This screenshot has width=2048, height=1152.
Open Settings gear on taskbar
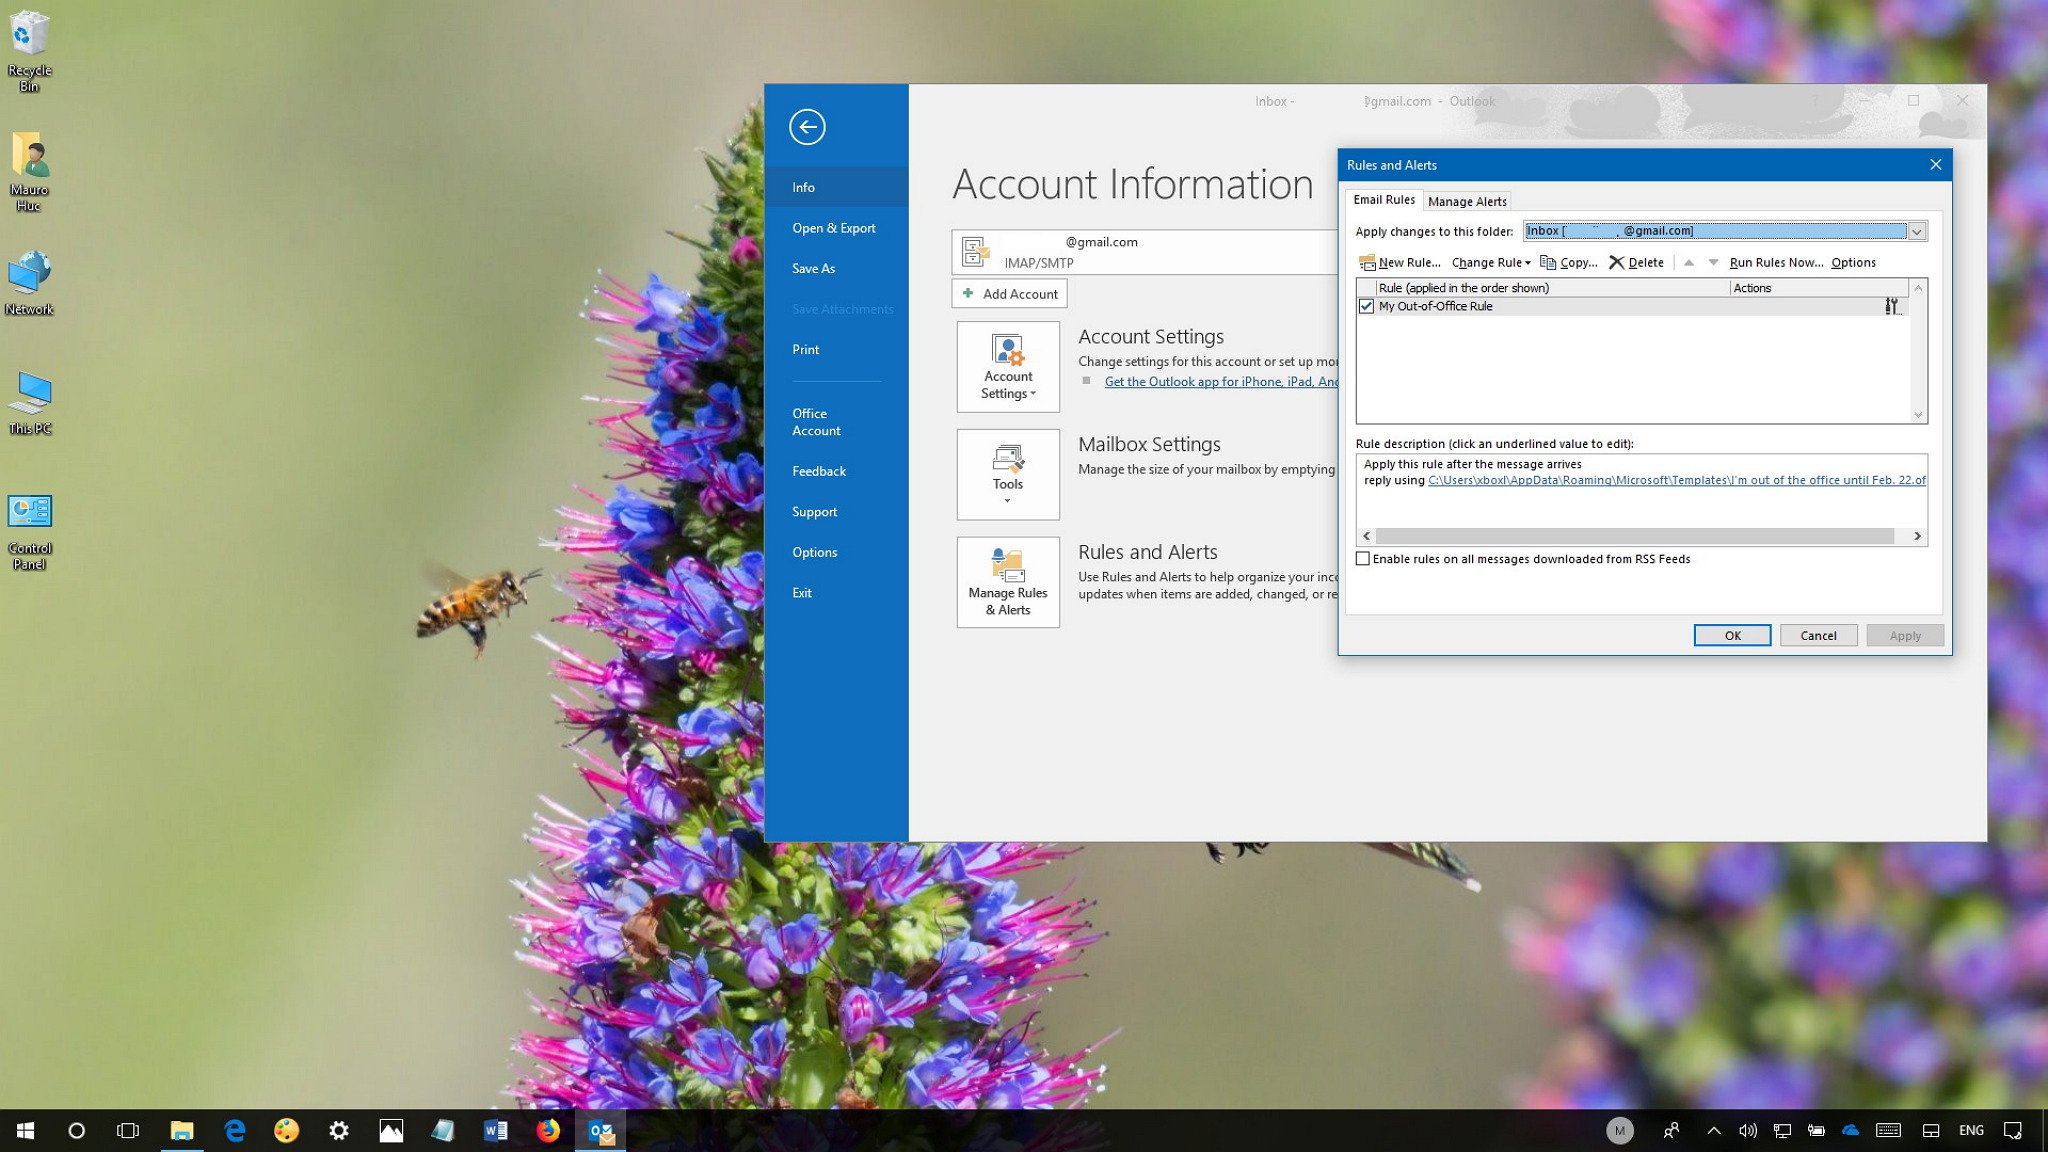click(339, 1130)
